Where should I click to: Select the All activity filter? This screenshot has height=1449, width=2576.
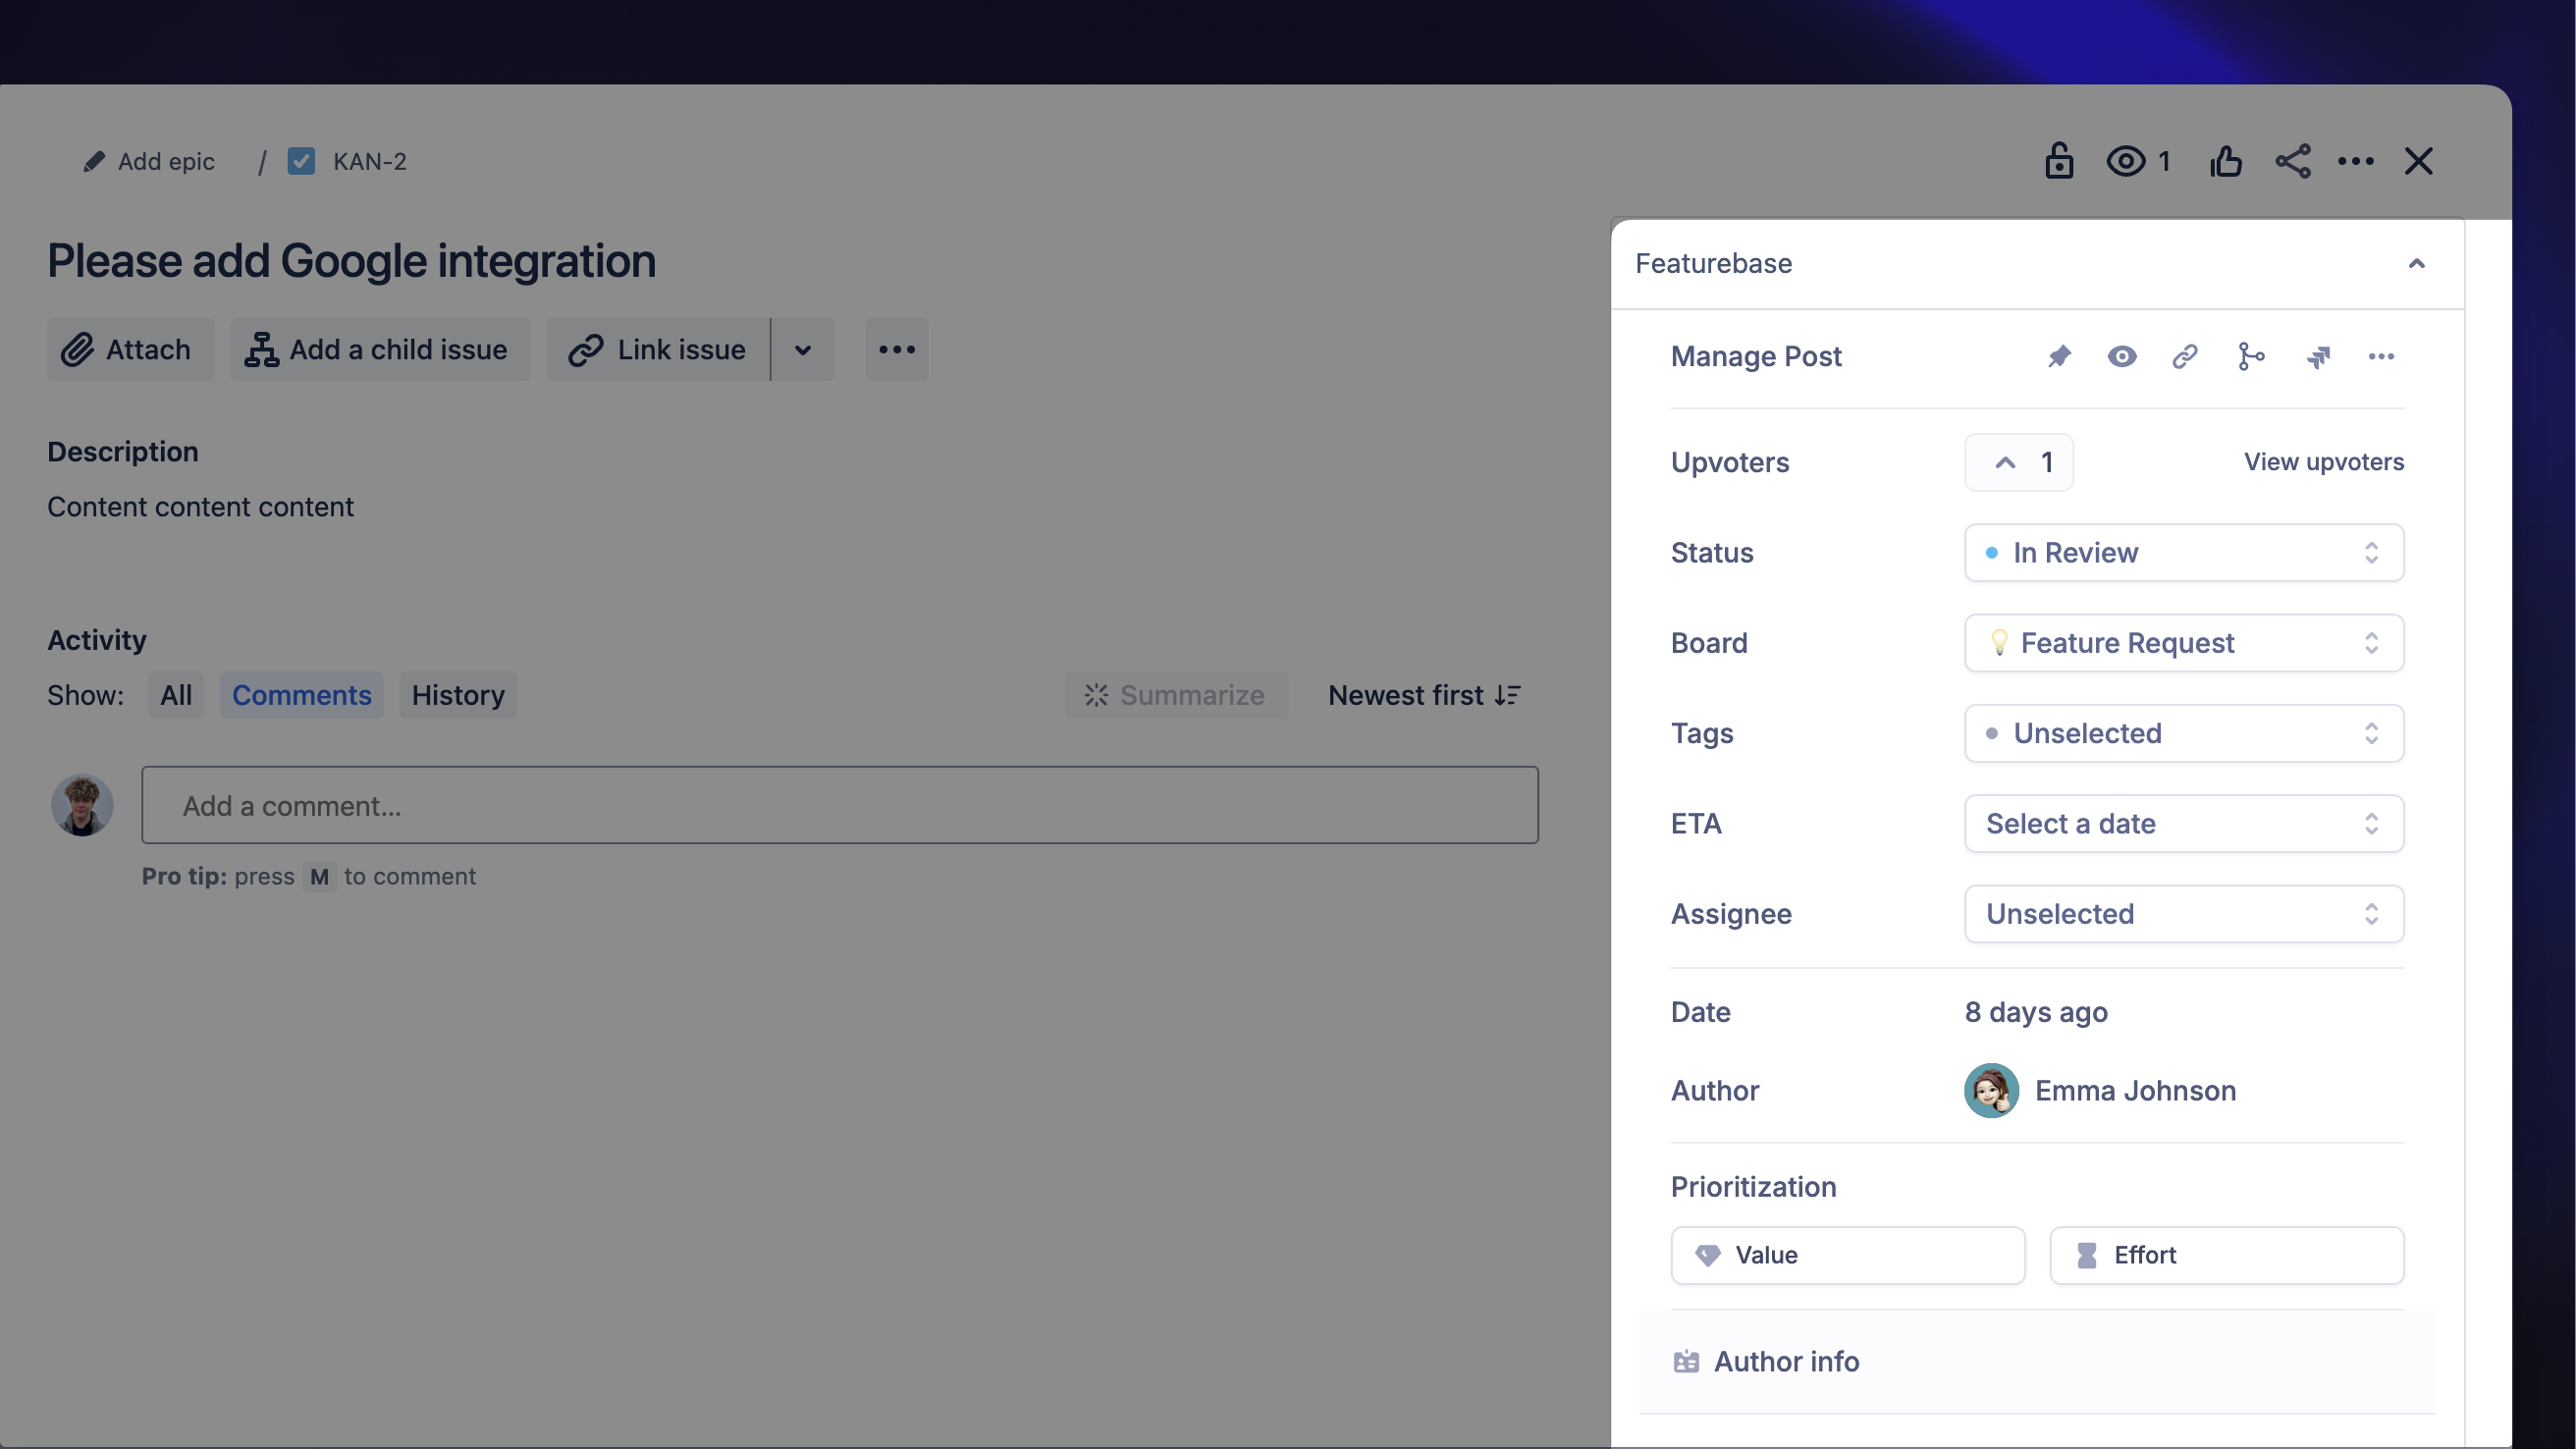(x=176, y=694)
